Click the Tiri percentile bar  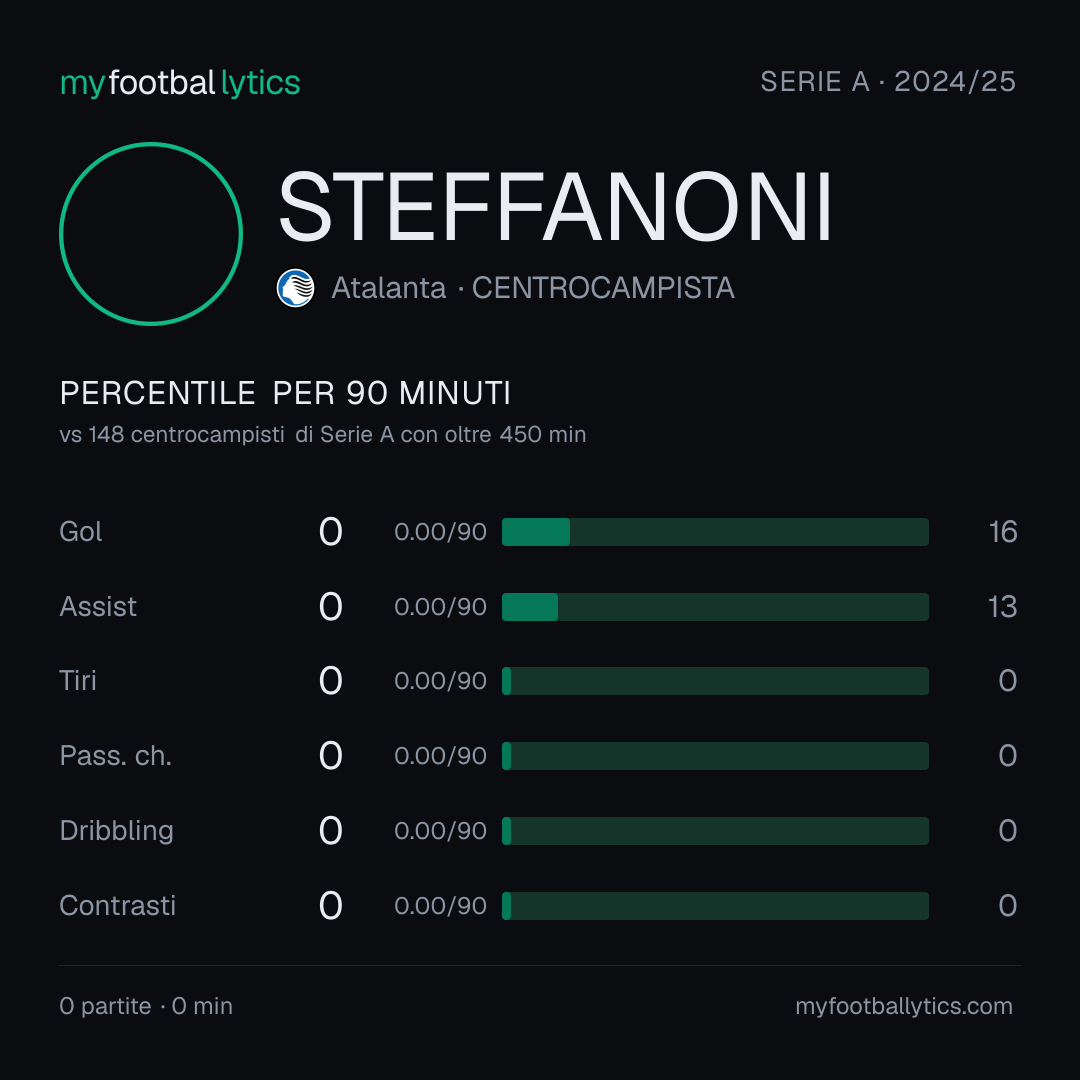pyautogui.click(x=715, y=681)
